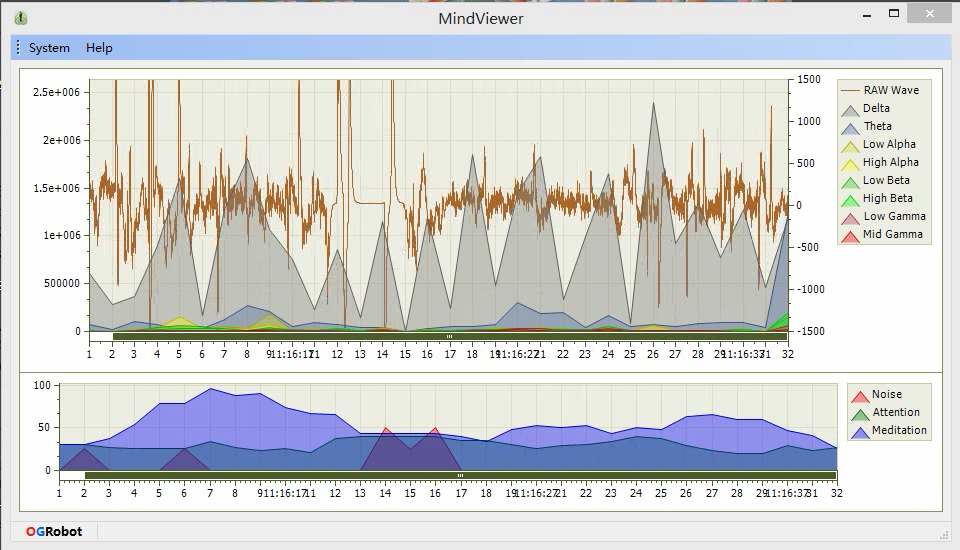Click the MindViewer app icon in title bar
This screenshot has width=960, height=550.
tap(21, 18)
